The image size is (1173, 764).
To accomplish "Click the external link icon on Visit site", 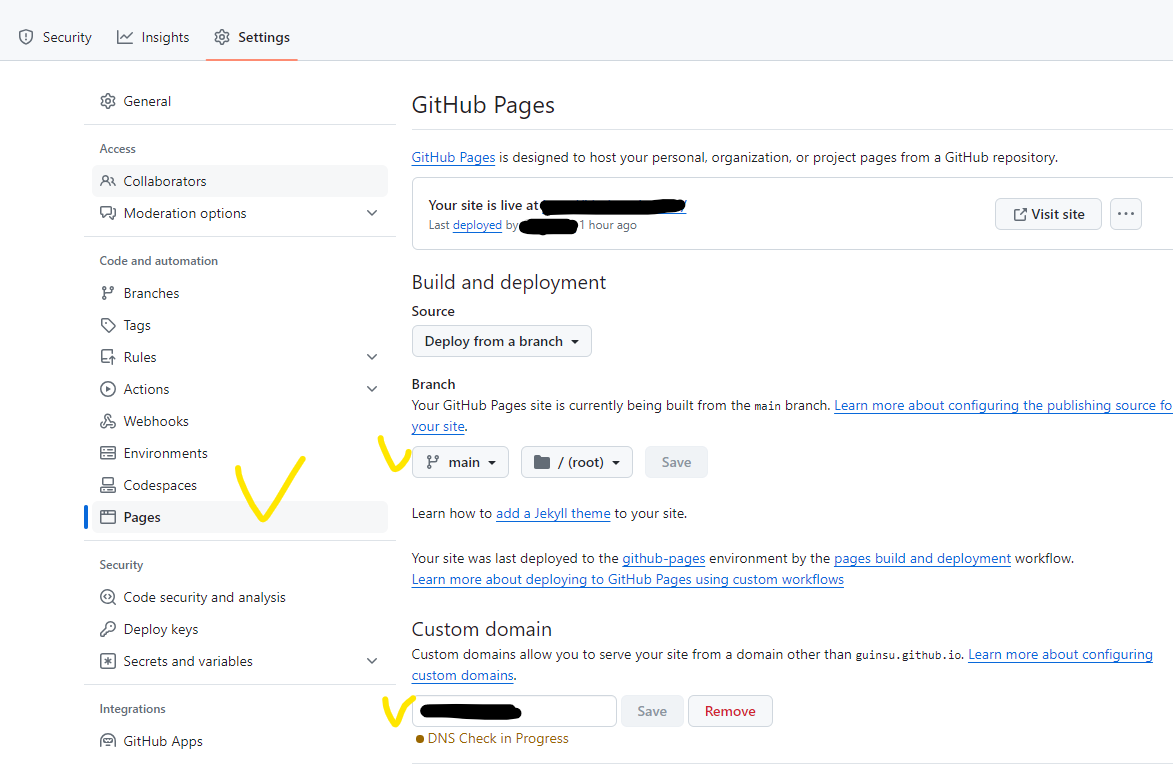I will [1020, 215].
